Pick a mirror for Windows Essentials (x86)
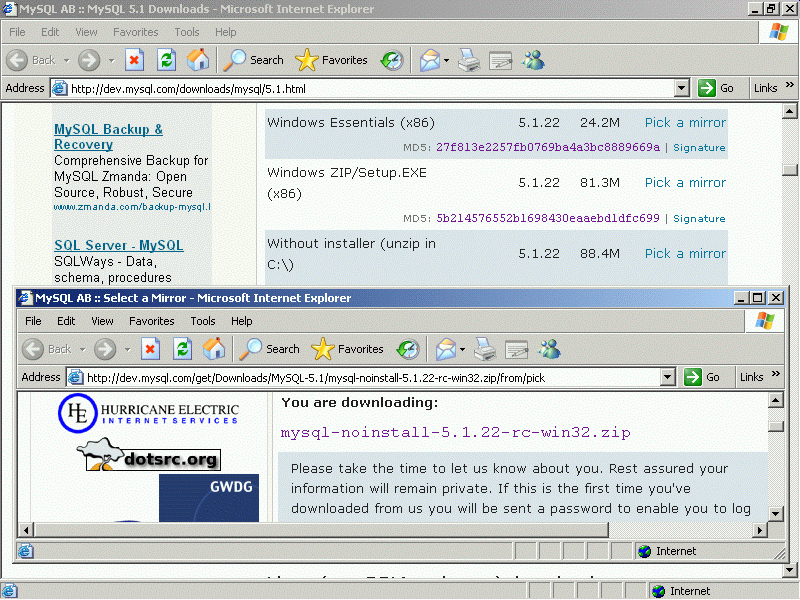 tap(685, 122)
